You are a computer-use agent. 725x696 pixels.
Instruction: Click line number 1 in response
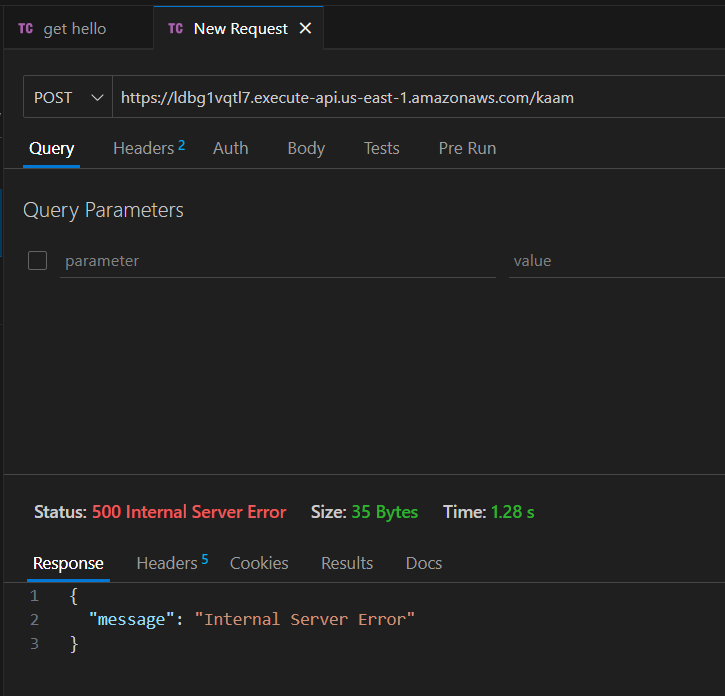point(34,596)
